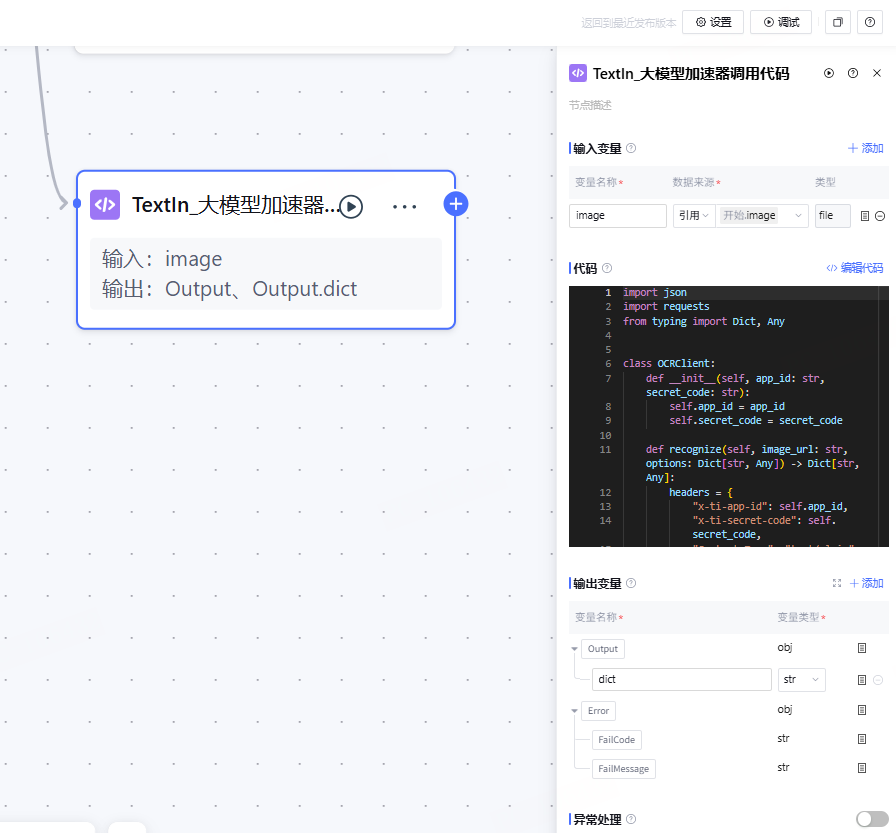
Task: Edit the image variable name field
Action: (618, 216)
